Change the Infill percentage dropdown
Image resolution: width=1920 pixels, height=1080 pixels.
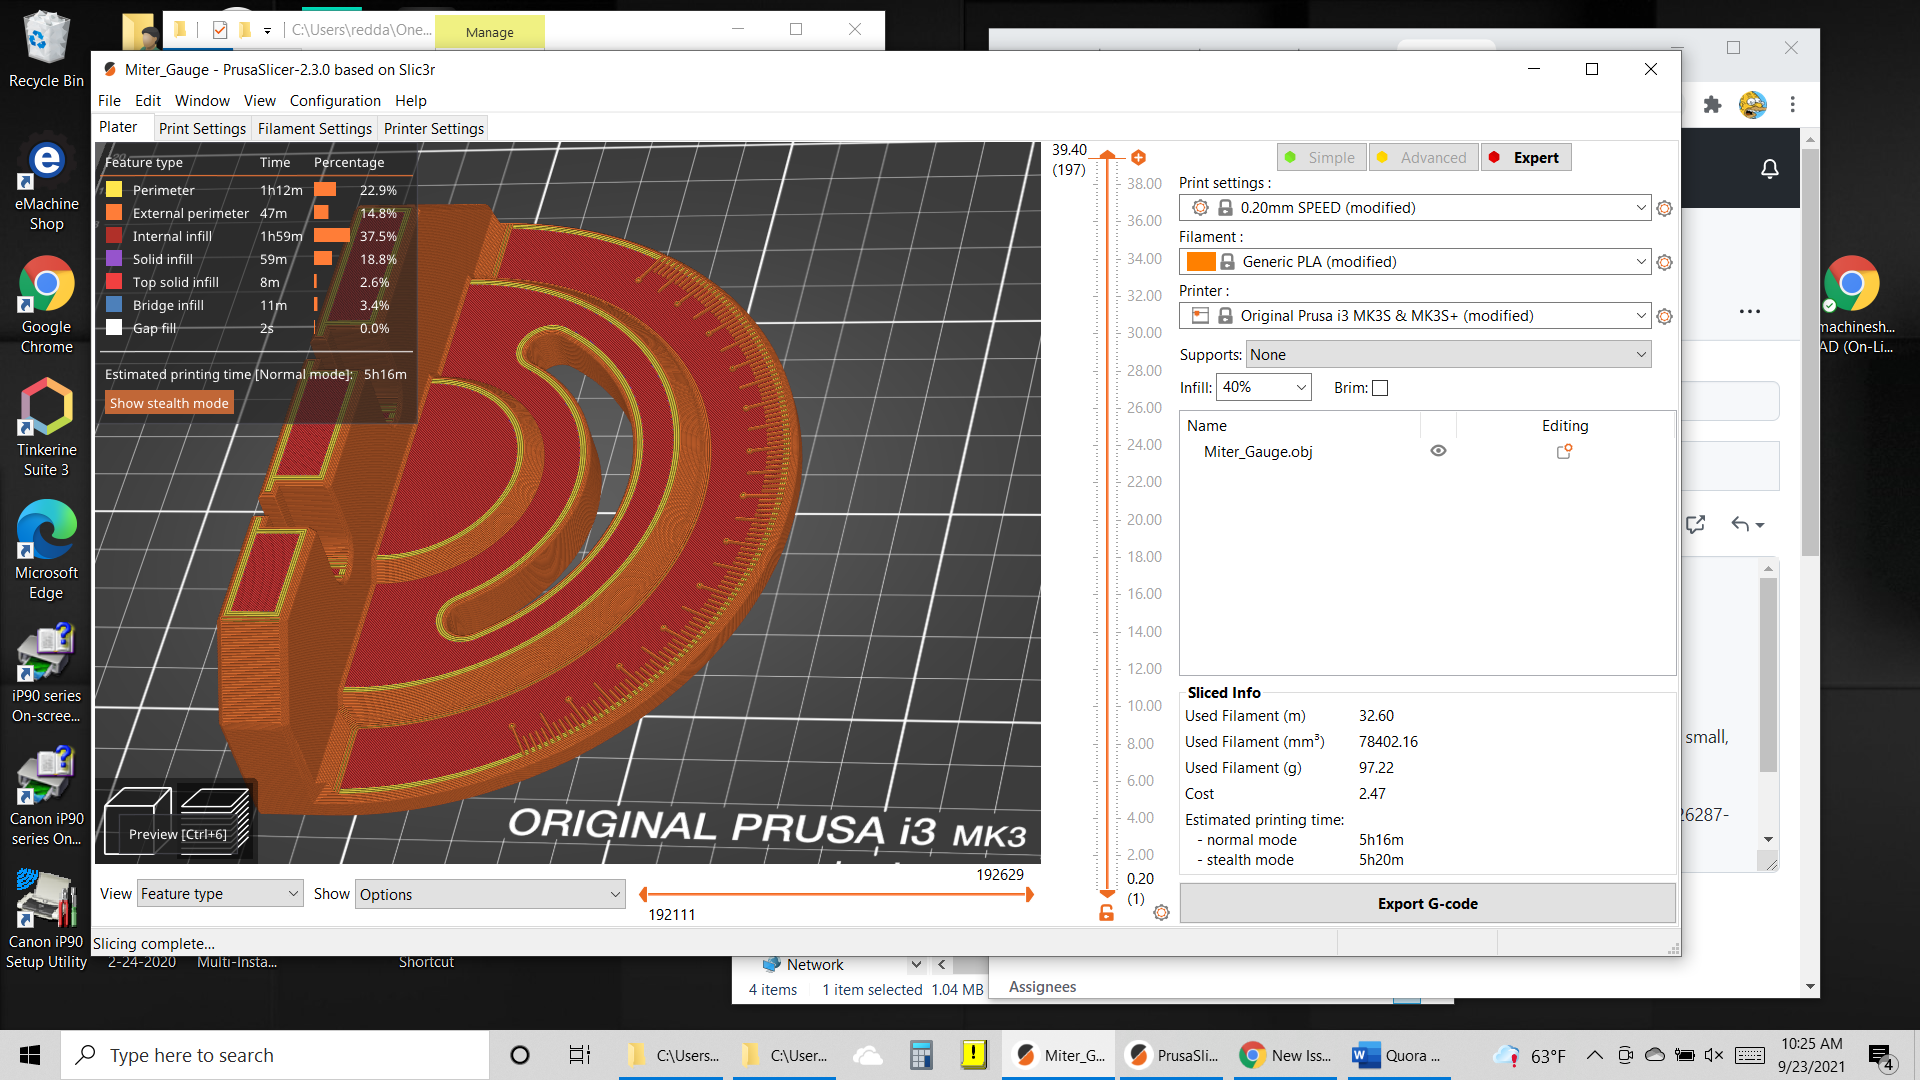click(x=1263, y=387)
